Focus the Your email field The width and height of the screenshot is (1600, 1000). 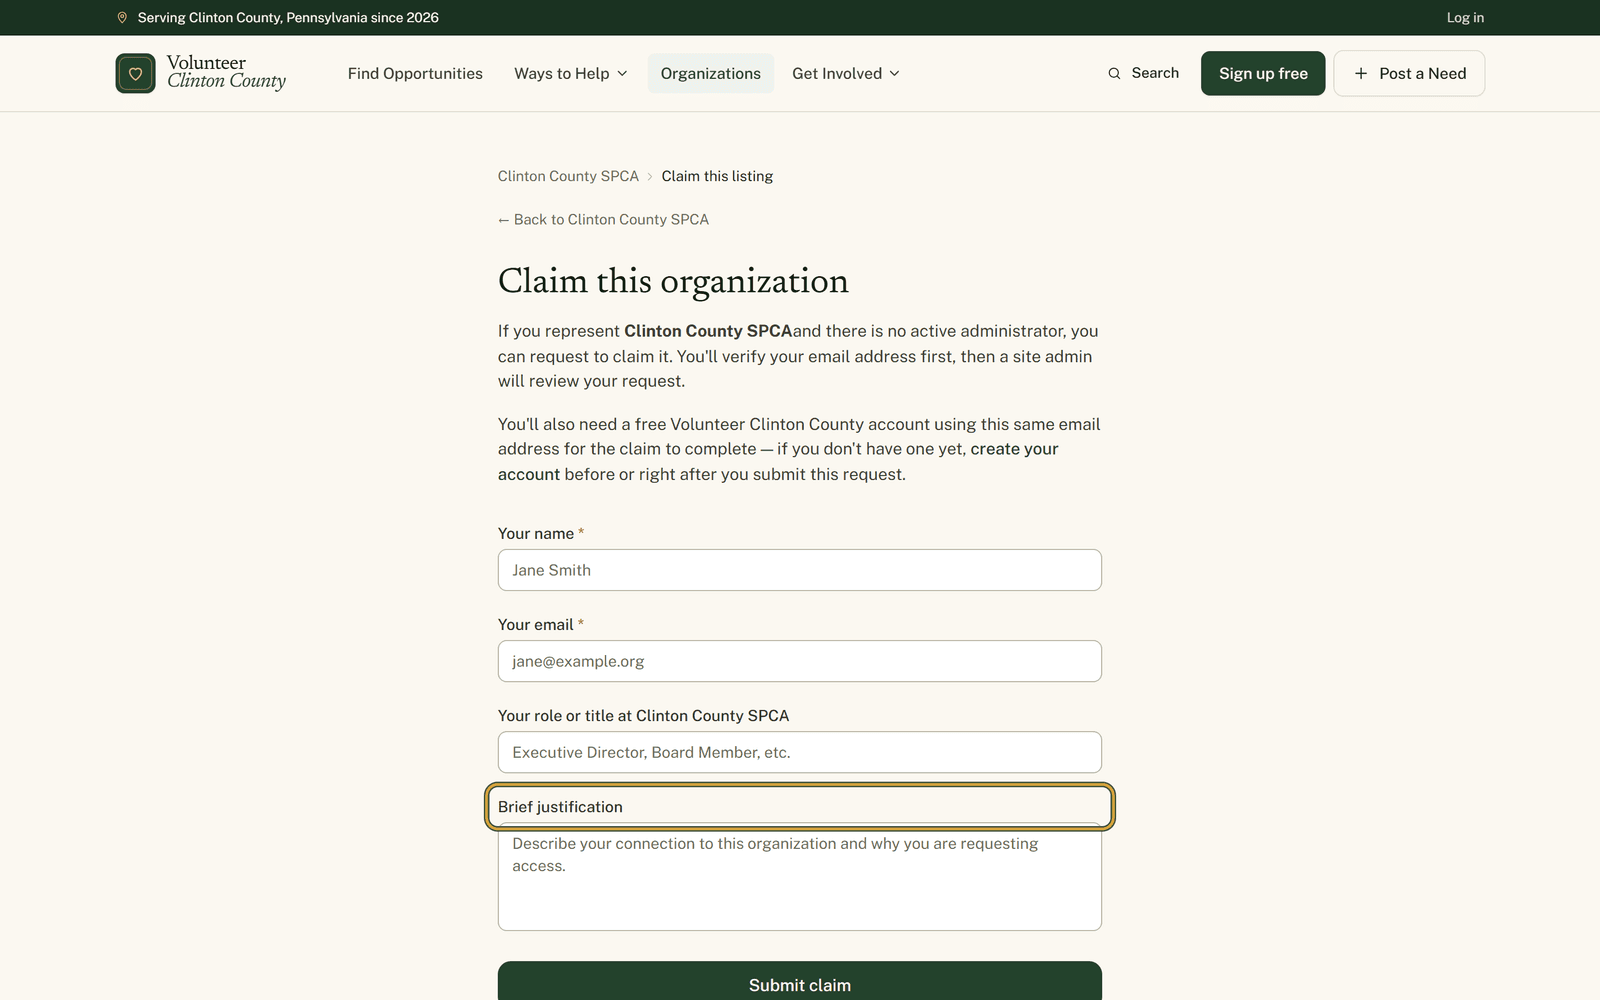click(x=800, y=661)
